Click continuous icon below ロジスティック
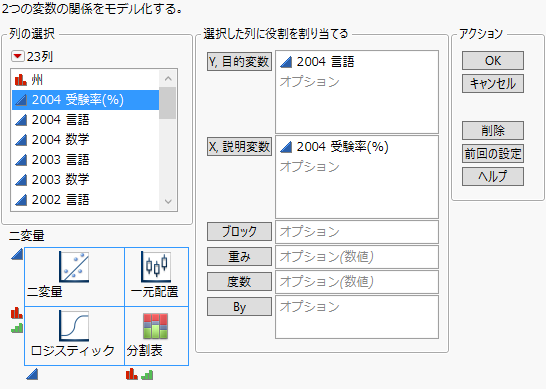 coord(32,374)
